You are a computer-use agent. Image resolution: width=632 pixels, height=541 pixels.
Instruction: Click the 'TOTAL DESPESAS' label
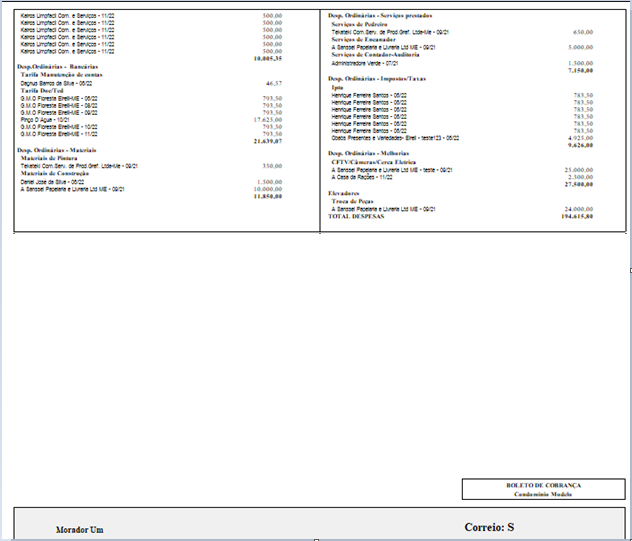(356, 216)
